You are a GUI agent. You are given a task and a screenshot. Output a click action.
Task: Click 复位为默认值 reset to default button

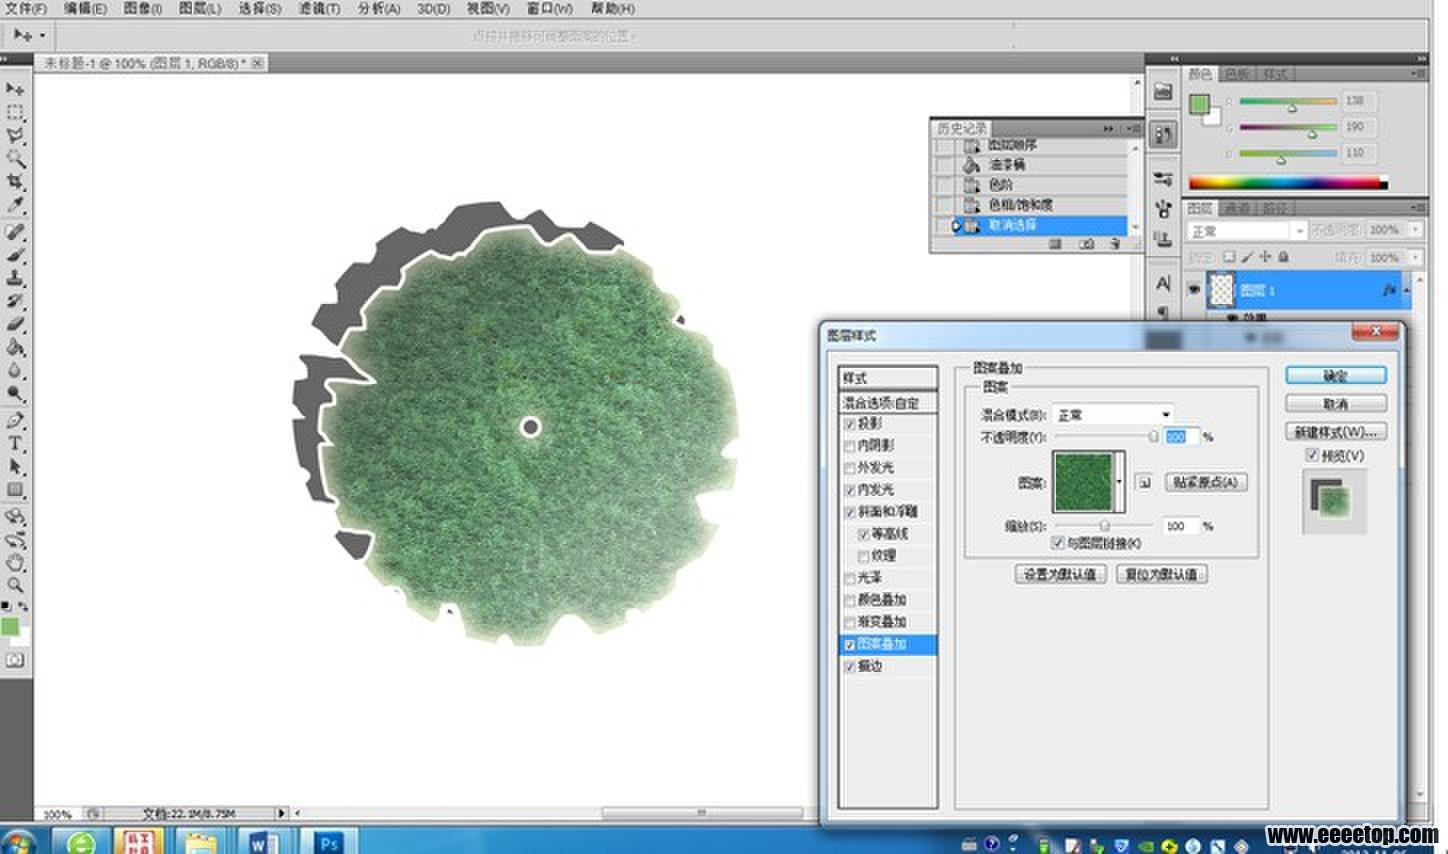click(1161, 574)
